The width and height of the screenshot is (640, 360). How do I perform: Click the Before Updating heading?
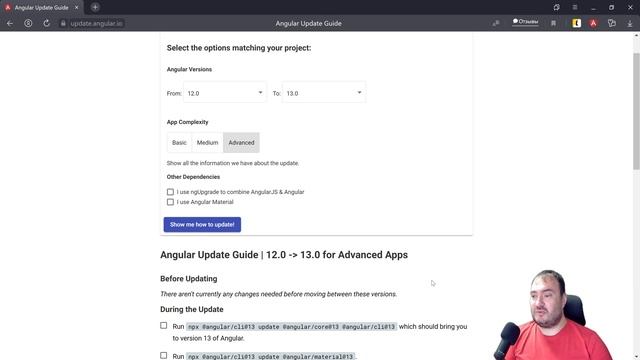click(x=189, y=279)
